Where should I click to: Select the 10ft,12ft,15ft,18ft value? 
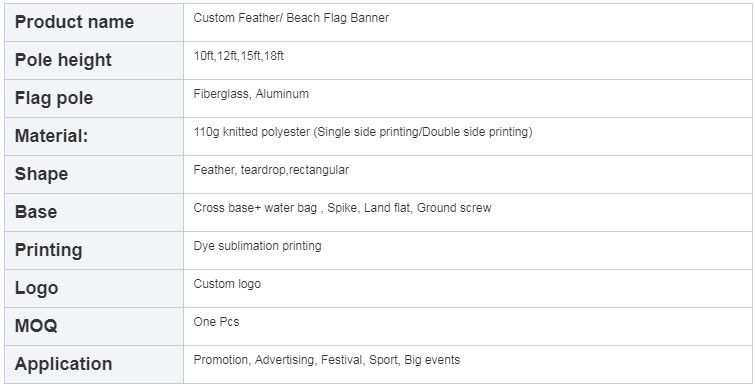pyautogui.click(x=238, y=56)
